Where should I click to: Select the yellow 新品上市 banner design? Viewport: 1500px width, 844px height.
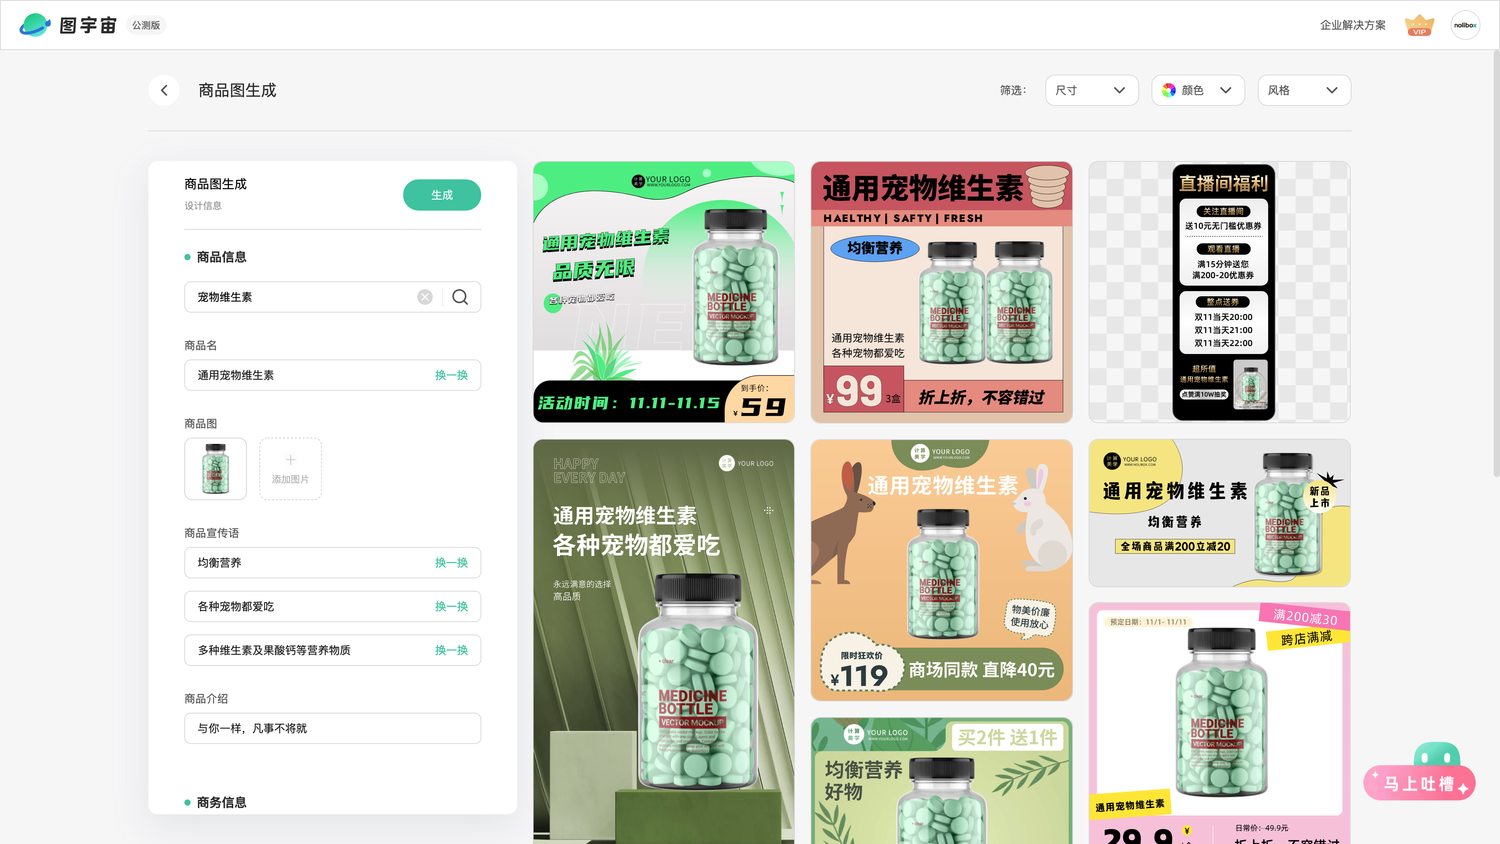point(1220,513)
